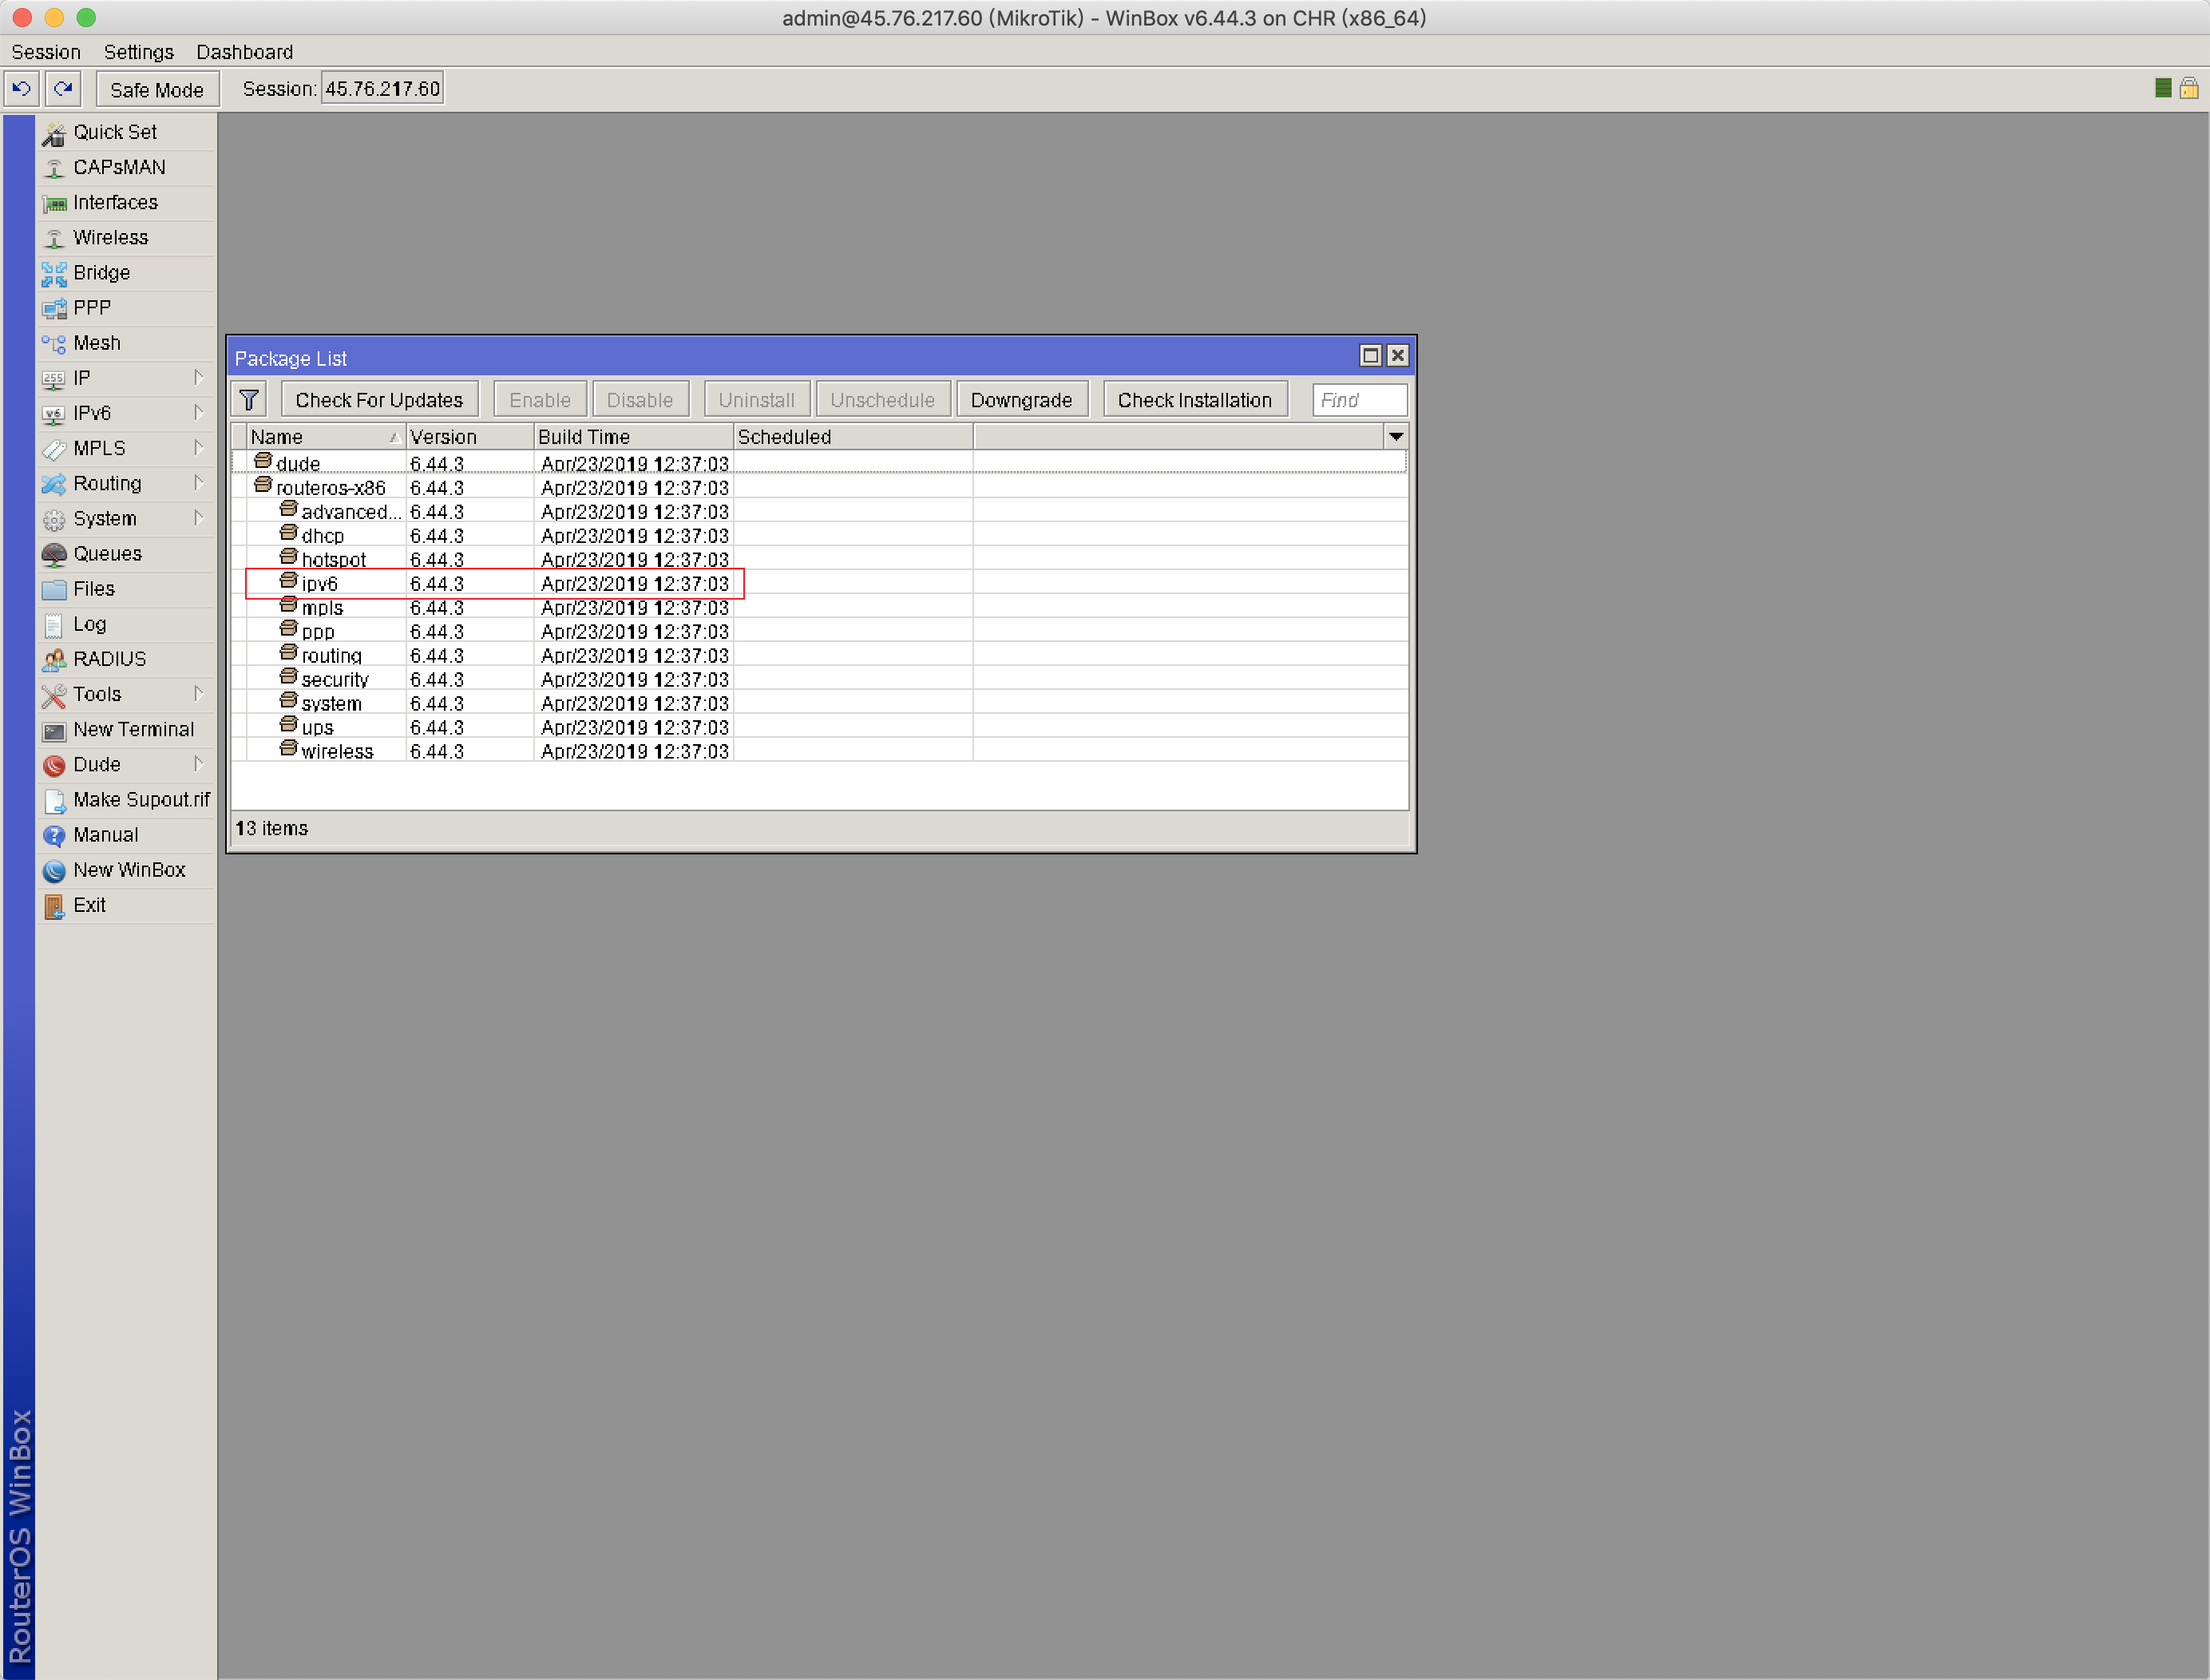This screenshot has width=2210, height=1680.
Task: Sort packages by the Name column header
Action: 326,437
